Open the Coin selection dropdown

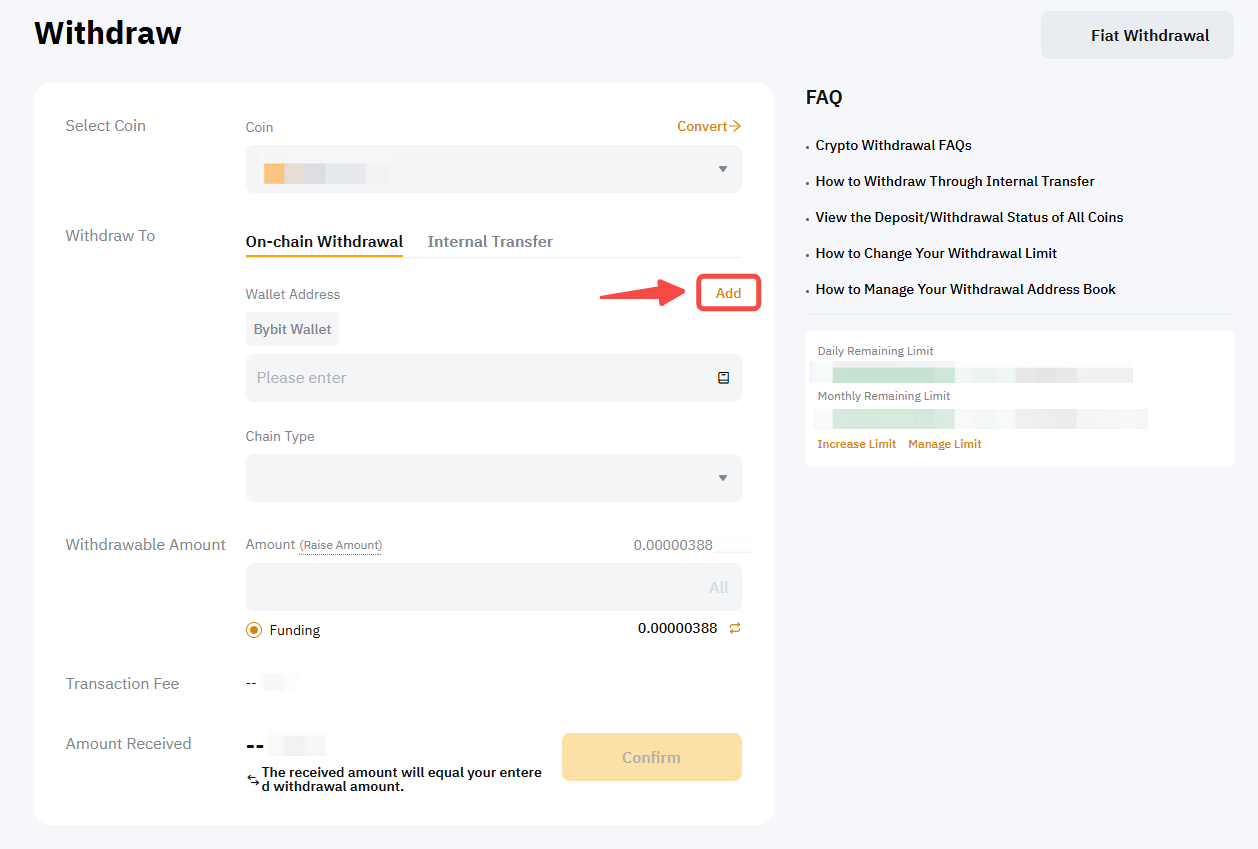click(493, 169)
